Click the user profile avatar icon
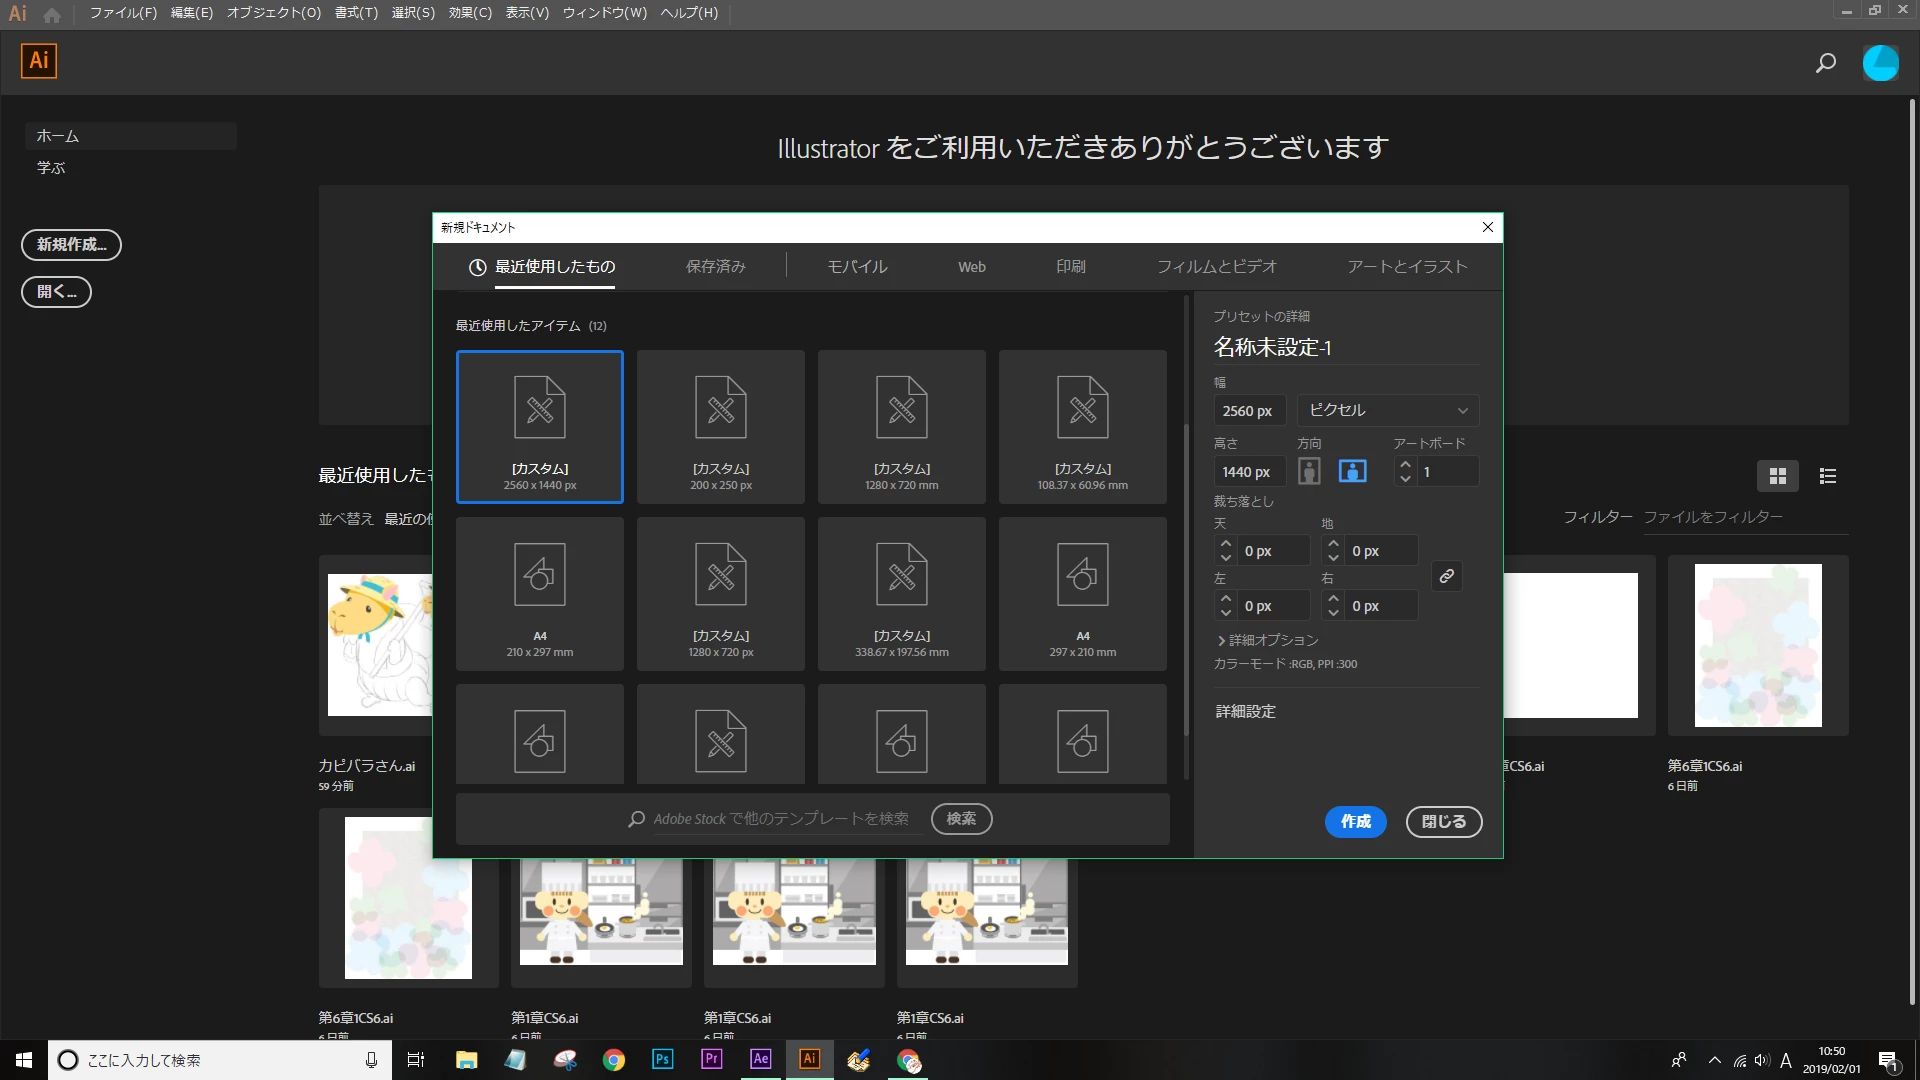 click(1880, 63)
